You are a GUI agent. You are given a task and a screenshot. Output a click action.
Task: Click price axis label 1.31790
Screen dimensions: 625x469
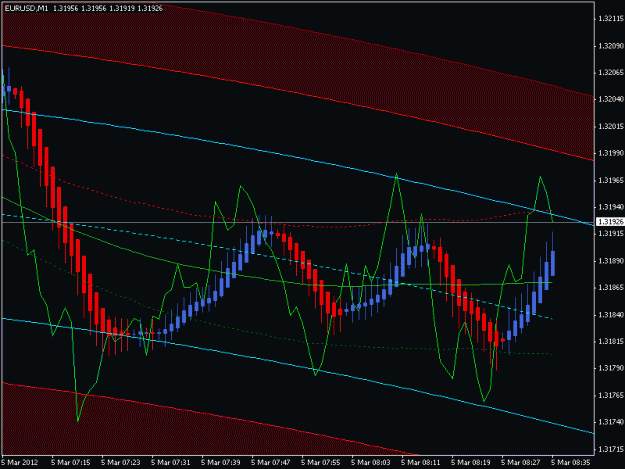tap(611, 368)
